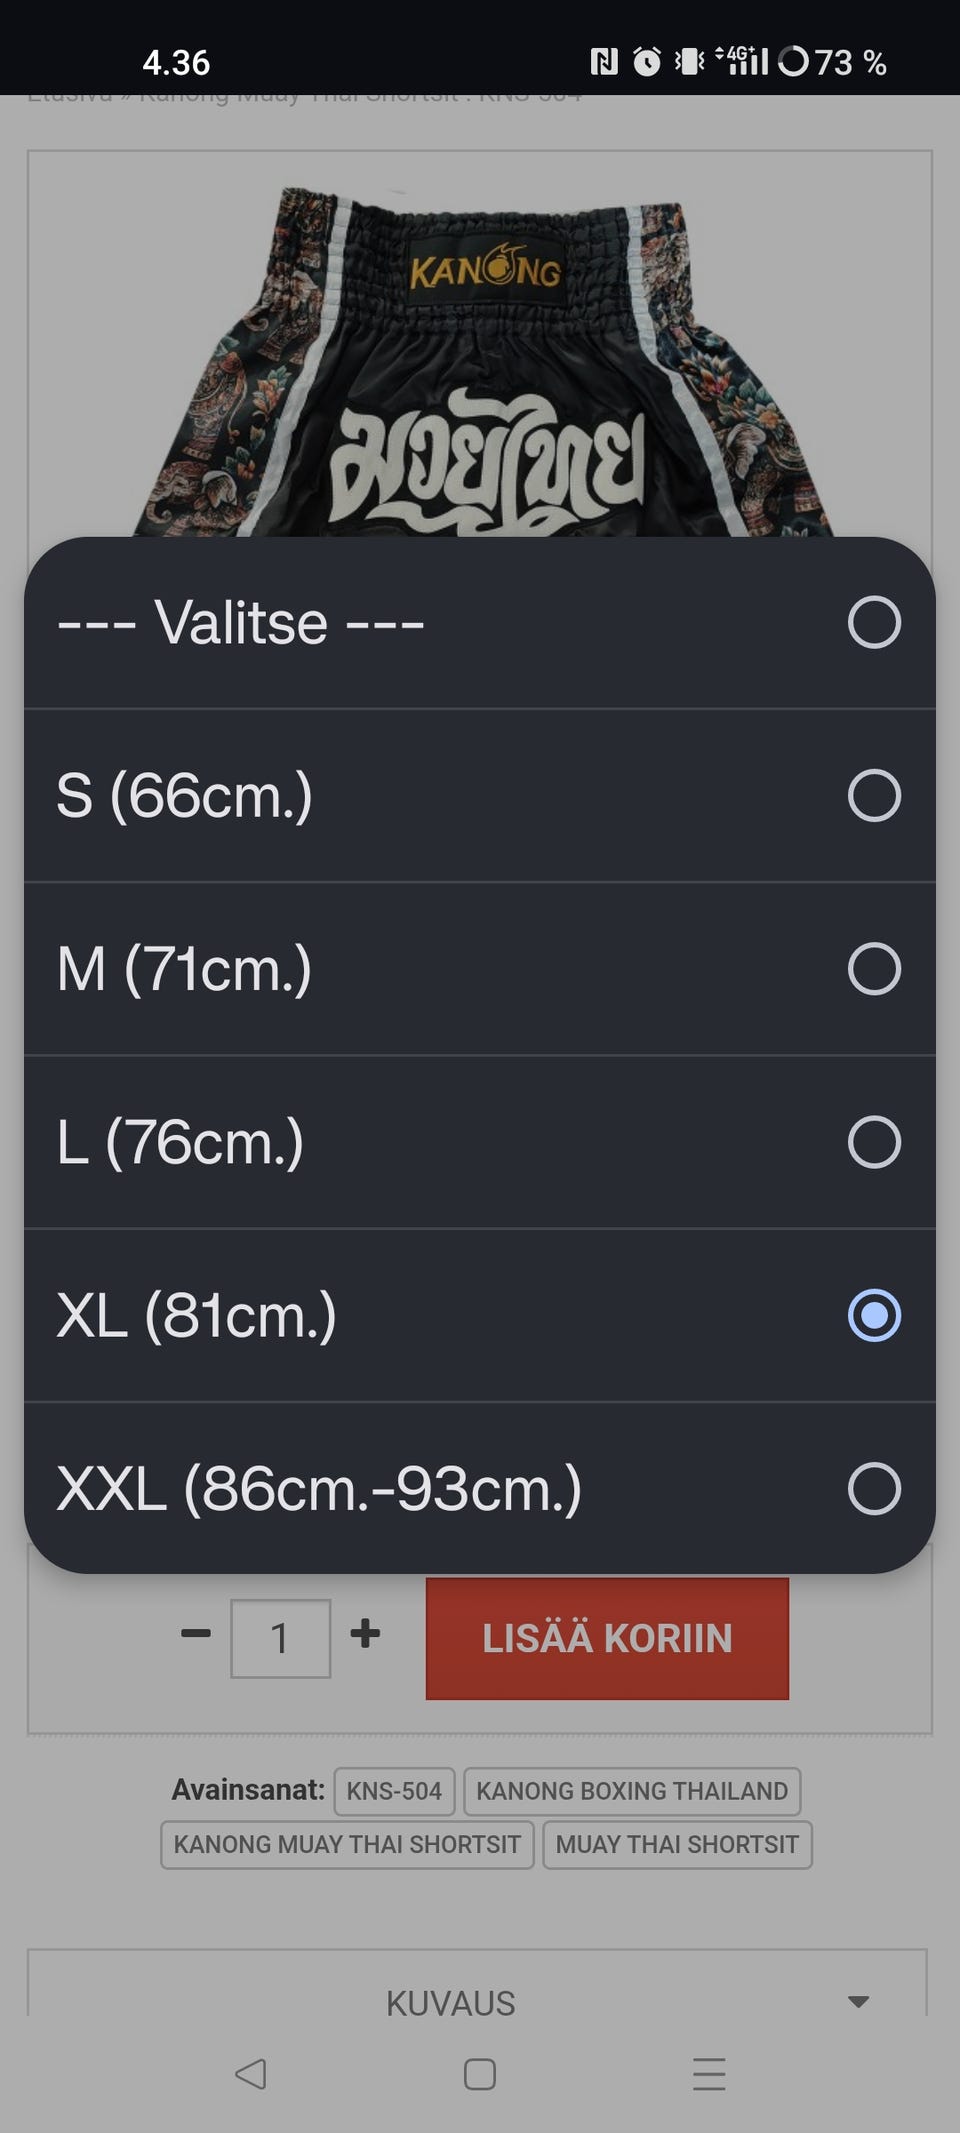This screenshot has height=2133, width=960.
Task: Select the S (66cm.) radio button
Action: tap(874, 796)
